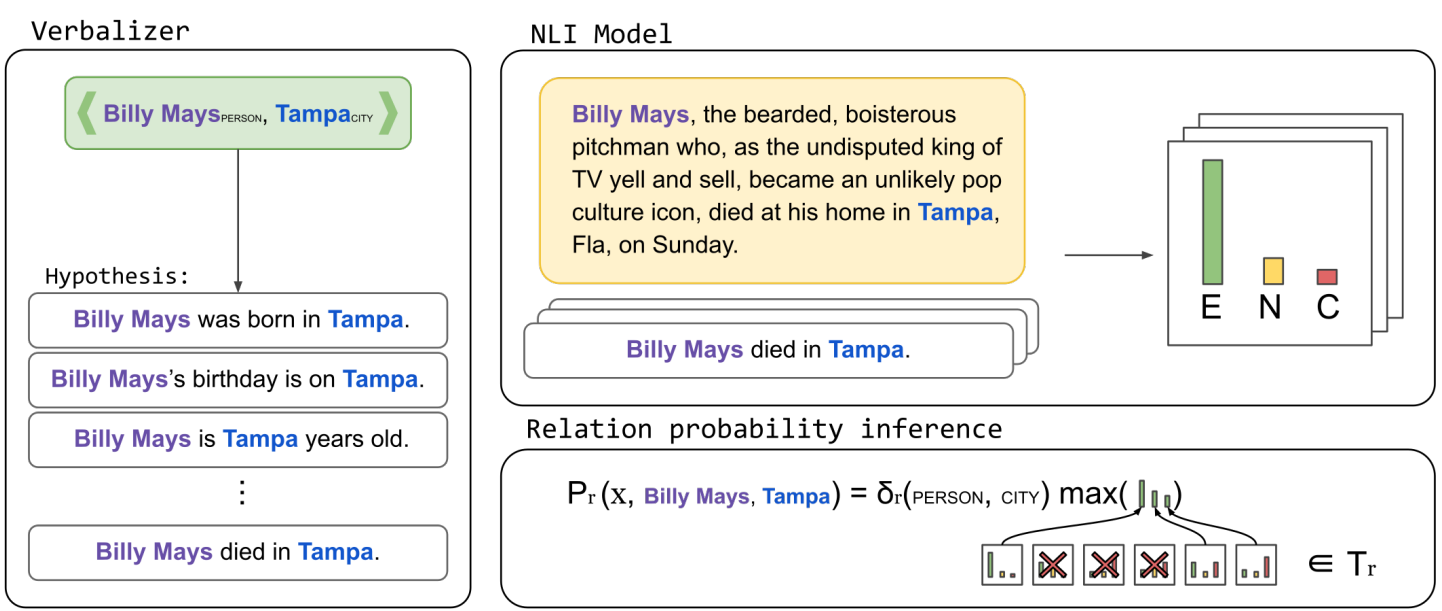The image size is (1442, 611).
Task: Click the first crossed-out chart icon
Action: coord(1052,564)
